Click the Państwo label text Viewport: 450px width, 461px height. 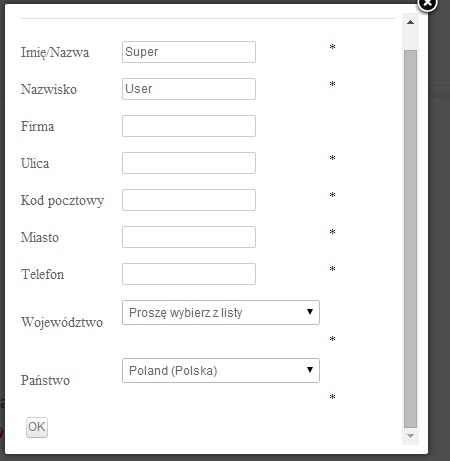(45, 380)
